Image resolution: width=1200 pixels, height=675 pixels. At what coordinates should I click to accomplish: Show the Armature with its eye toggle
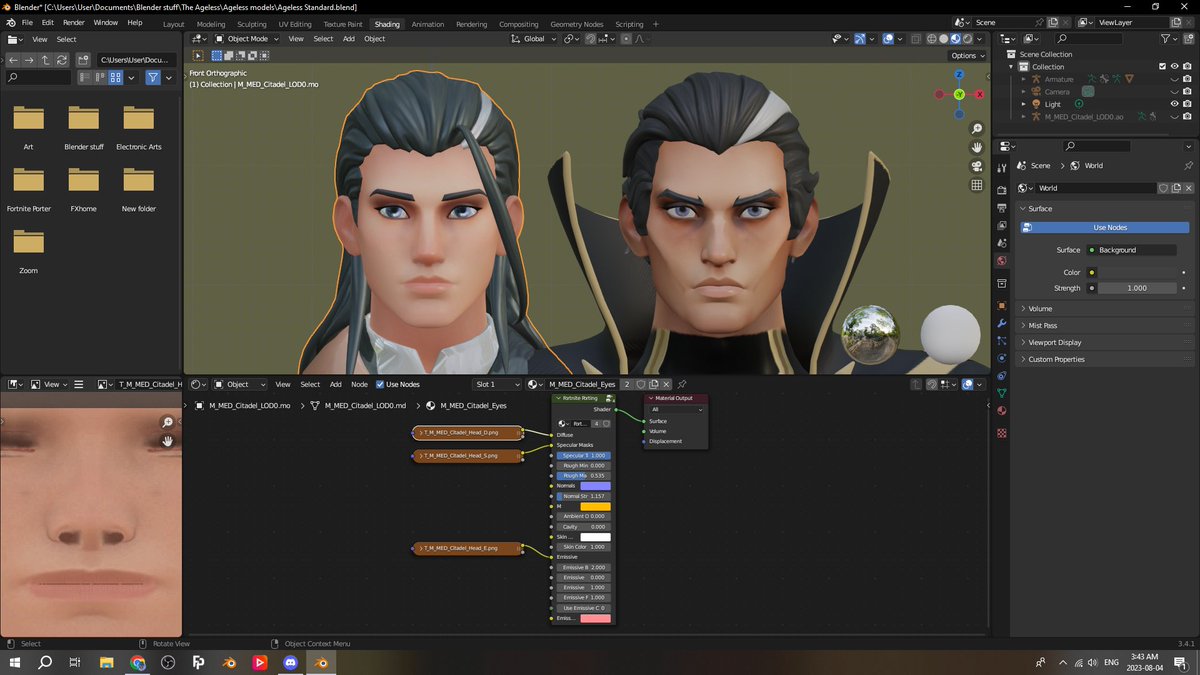tap(1174, 79)
